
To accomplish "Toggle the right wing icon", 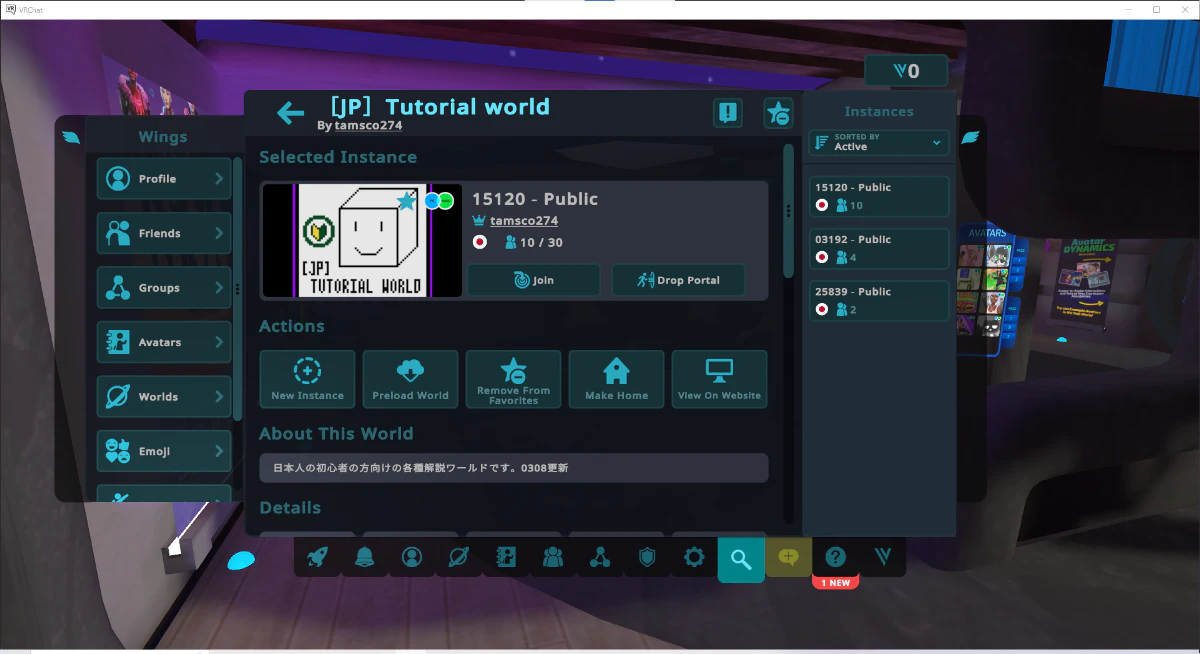I will 970,137.
